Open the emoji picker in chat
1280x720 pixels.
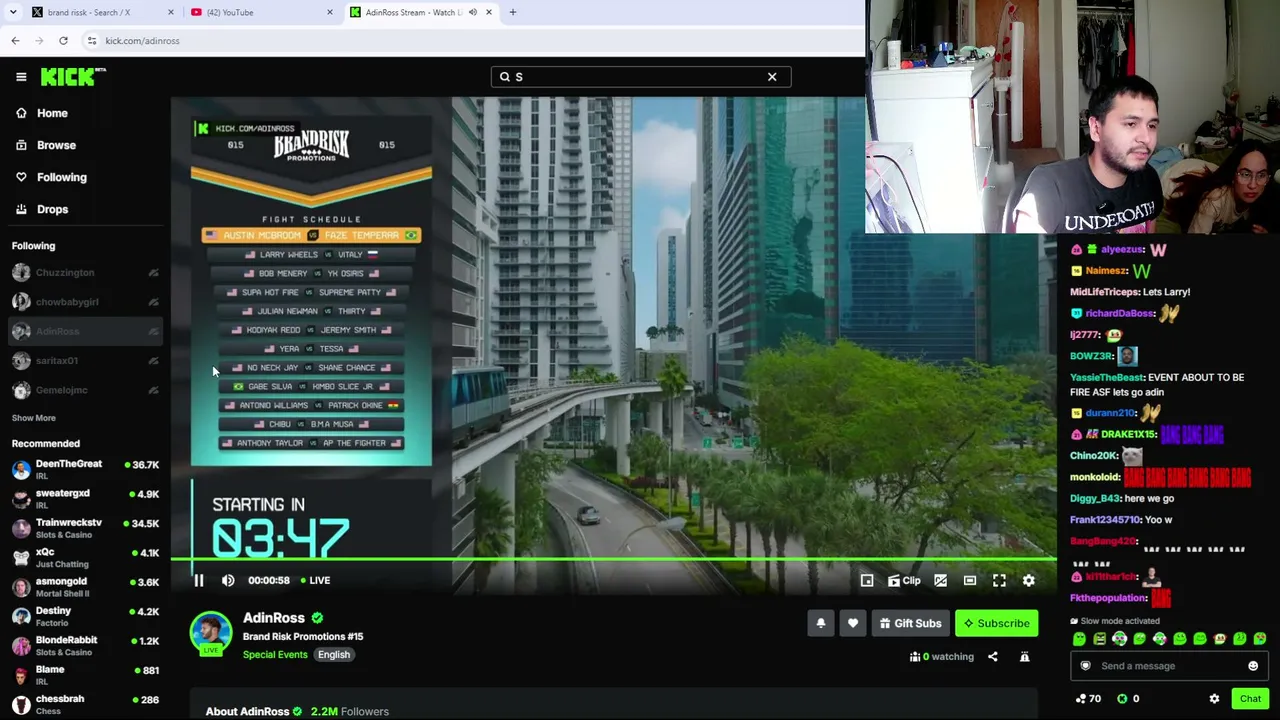point(1253,666)
